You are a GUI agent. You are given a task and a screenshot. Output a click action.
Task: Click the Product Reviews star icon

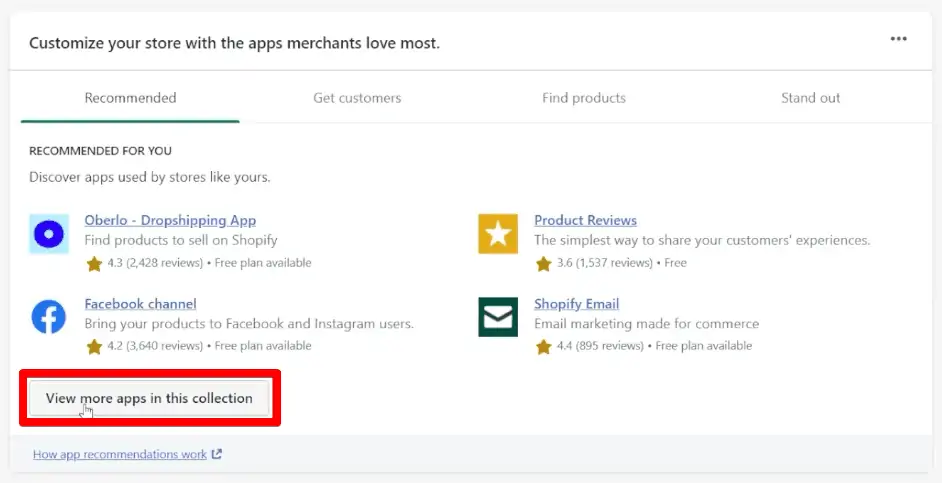tap(498, 234)
